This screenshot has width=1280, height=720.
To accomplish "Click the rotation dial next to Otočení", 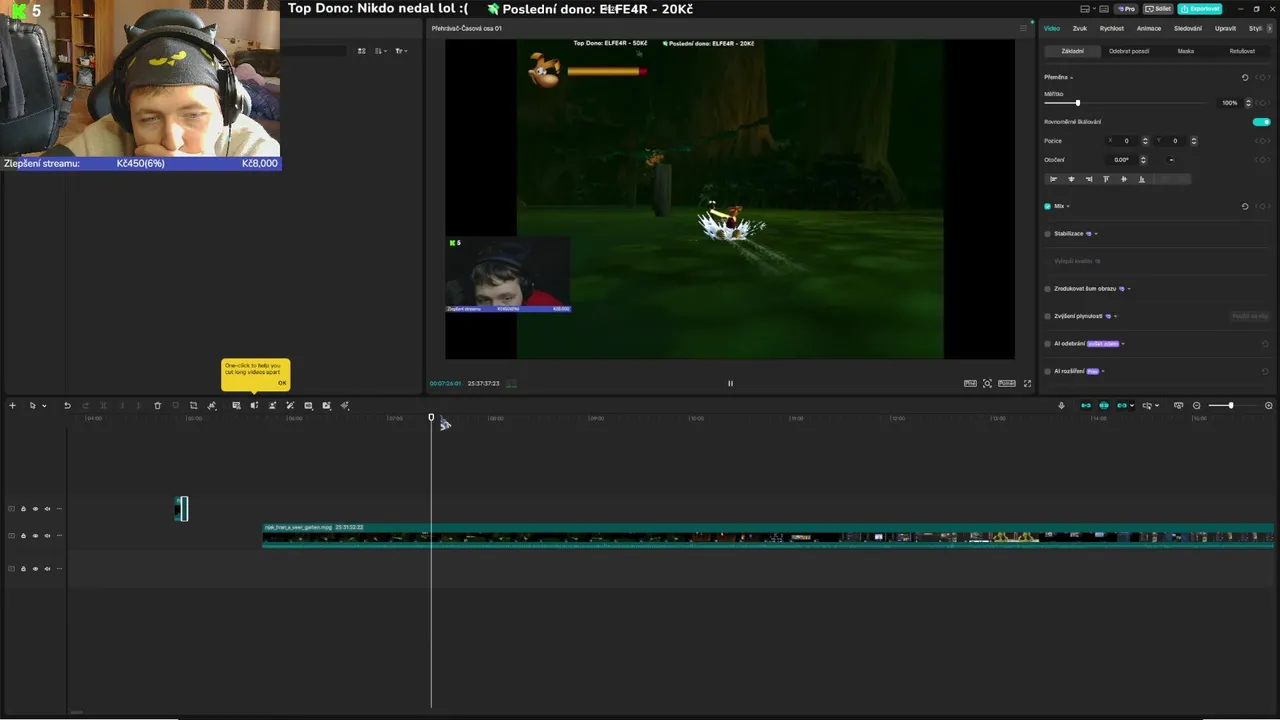I will 1171,160.
